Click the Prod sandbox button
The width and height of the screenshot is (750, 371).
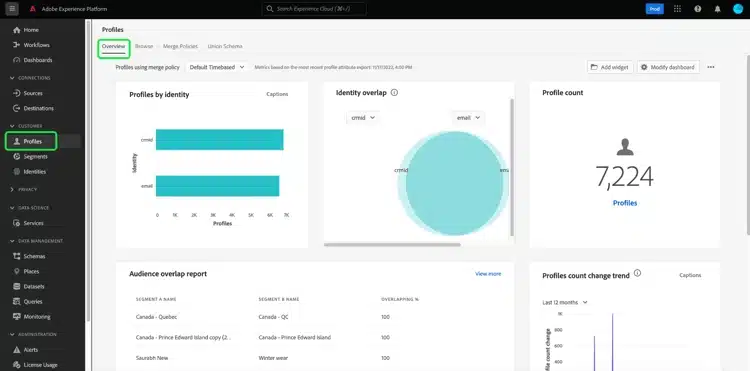[654, 9]
